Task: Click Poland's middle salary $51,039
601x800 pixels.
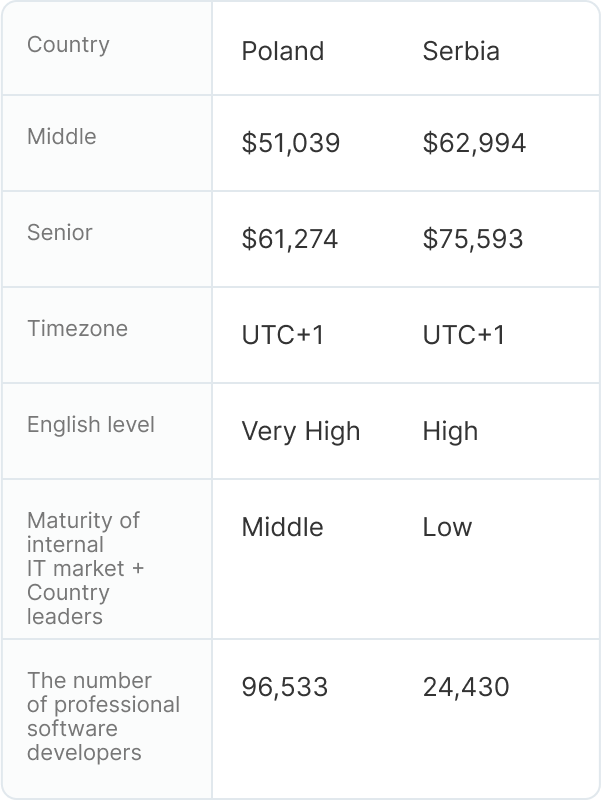Action: coord(291,143)
